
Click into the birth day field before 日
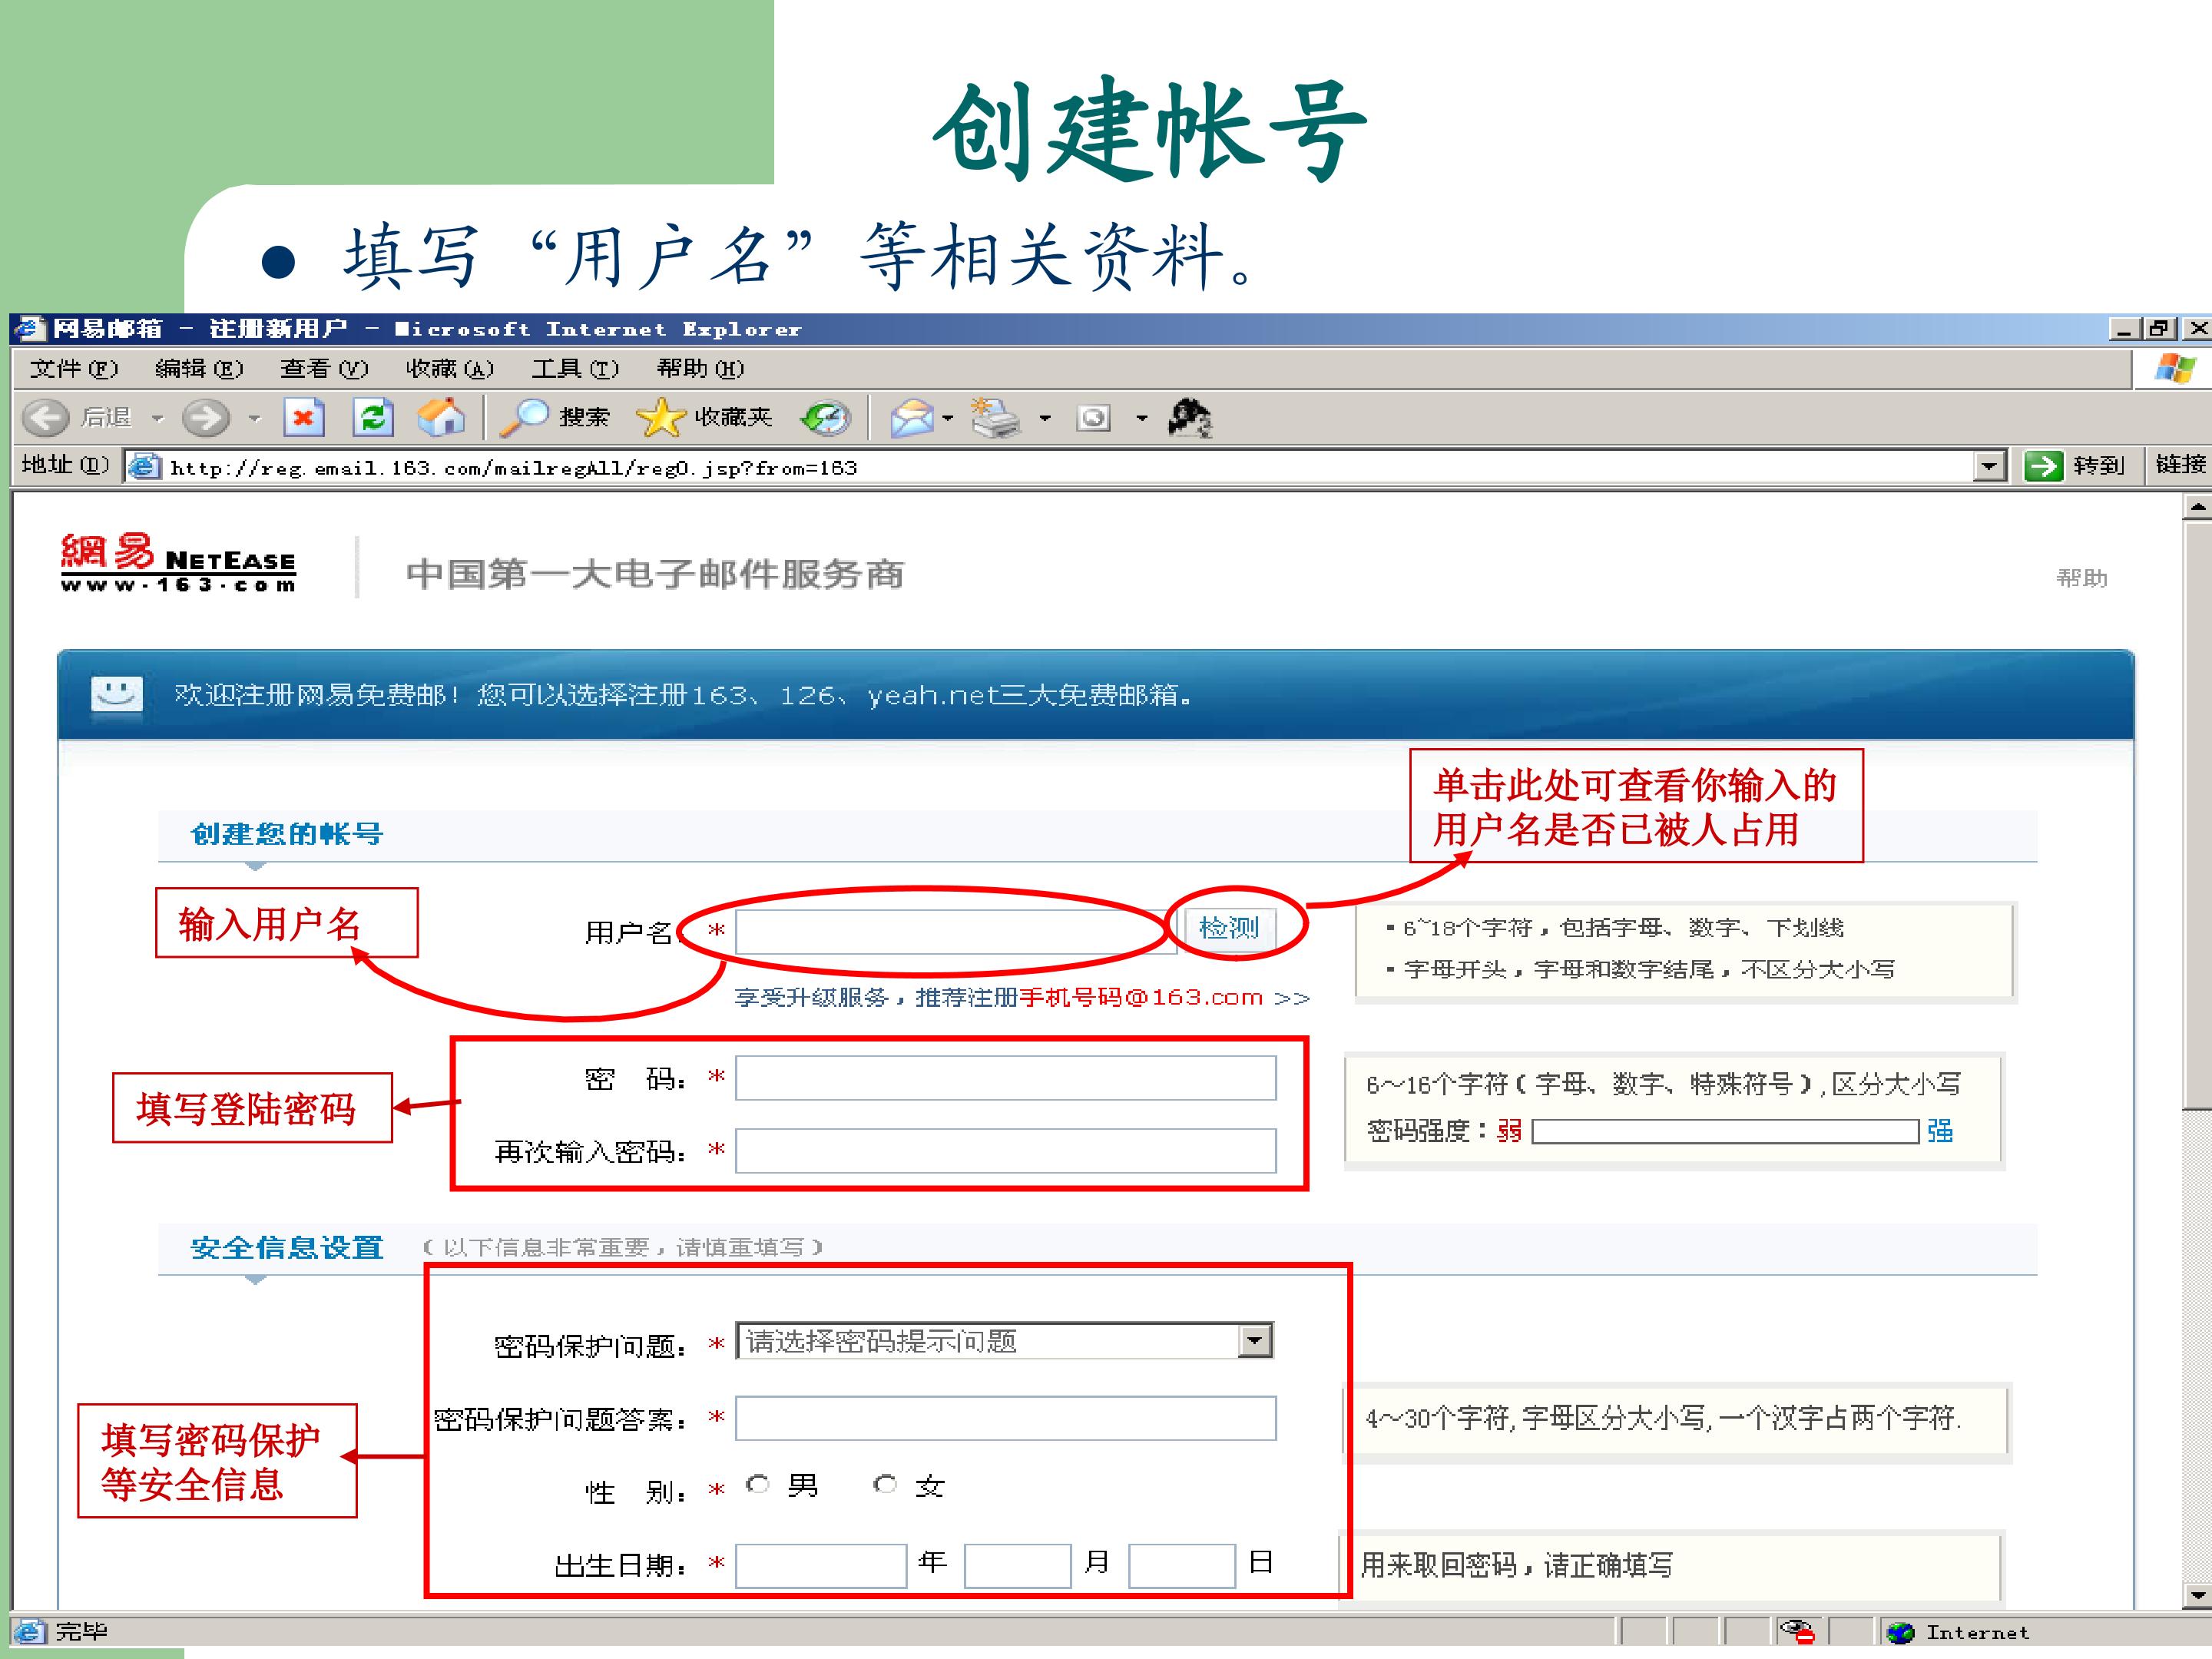click(x=1182, y=1566)
